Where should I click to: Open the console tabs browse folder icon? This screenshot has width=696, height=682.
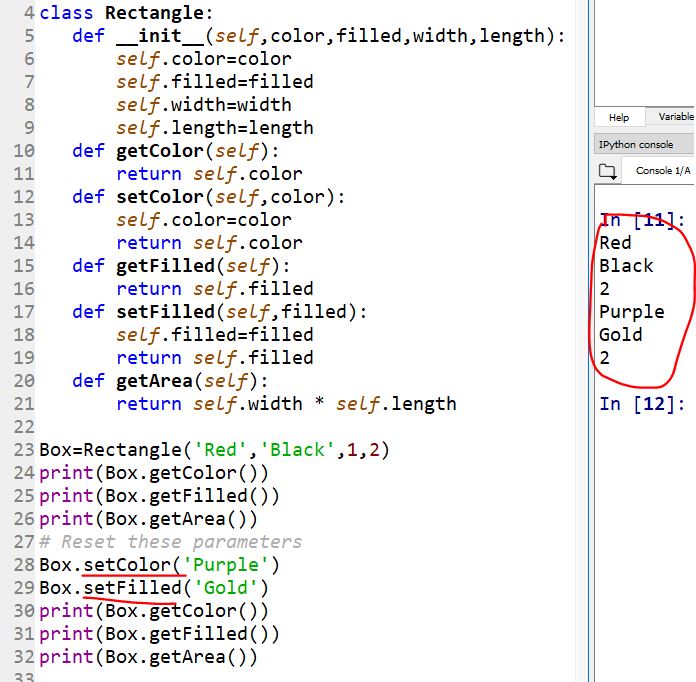(x=608, y=171)
